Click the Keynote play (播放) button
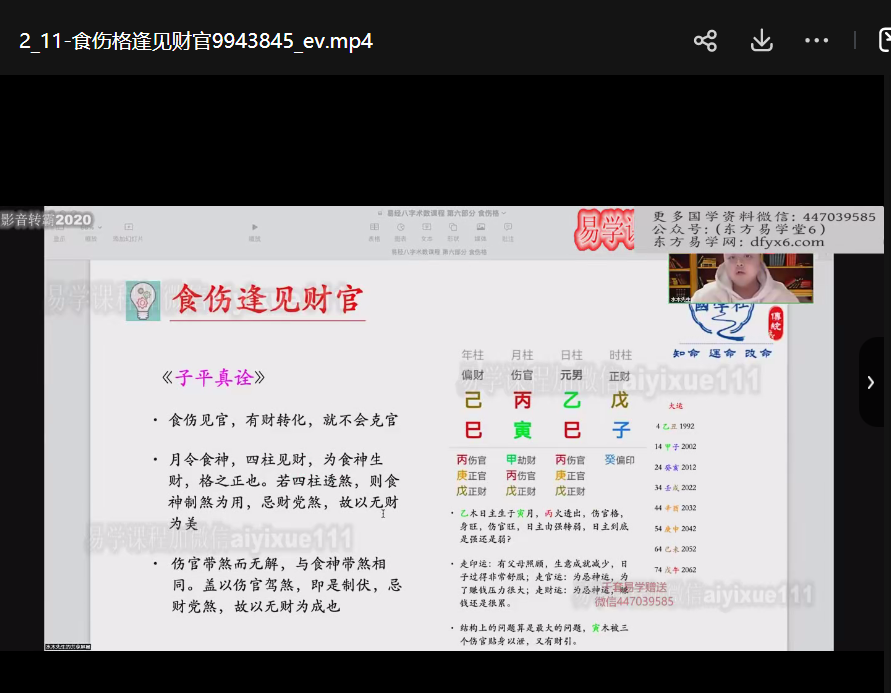This screenshot has height=693, width=891. tap(255, 230)
